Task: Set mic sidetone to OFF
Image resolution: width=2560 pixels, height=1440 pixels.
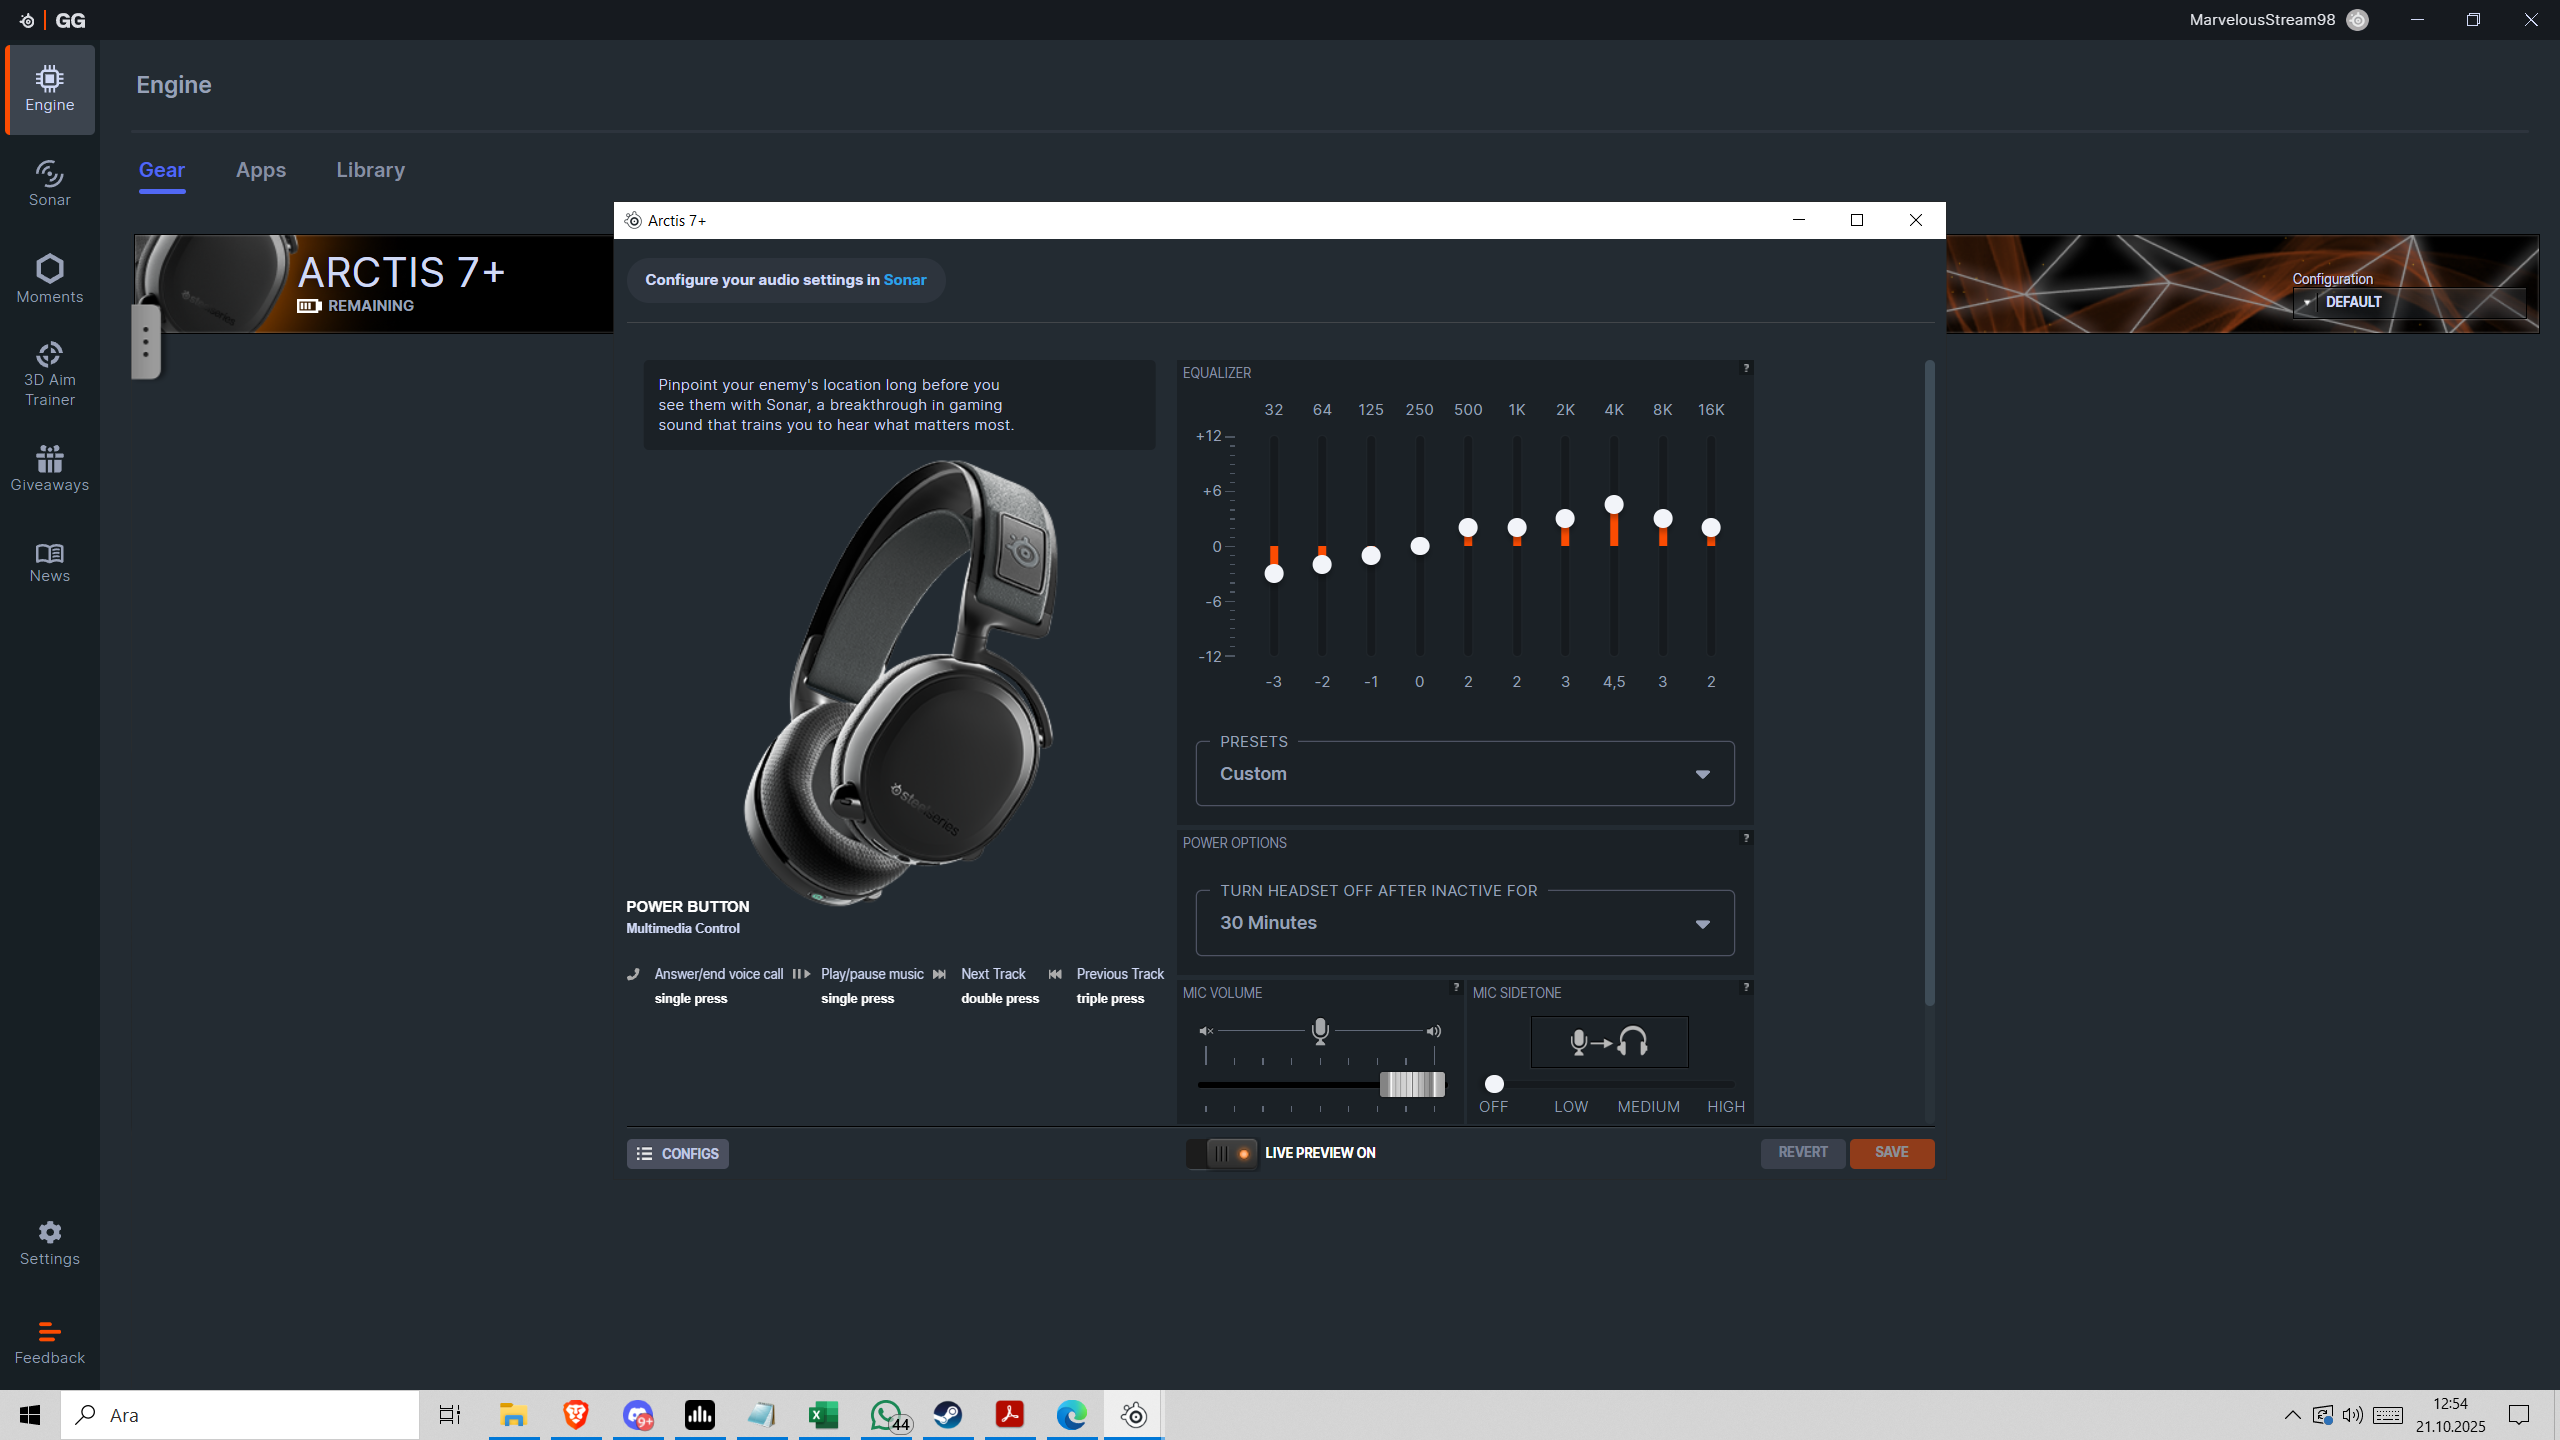Action: tap(1493, 1107)
